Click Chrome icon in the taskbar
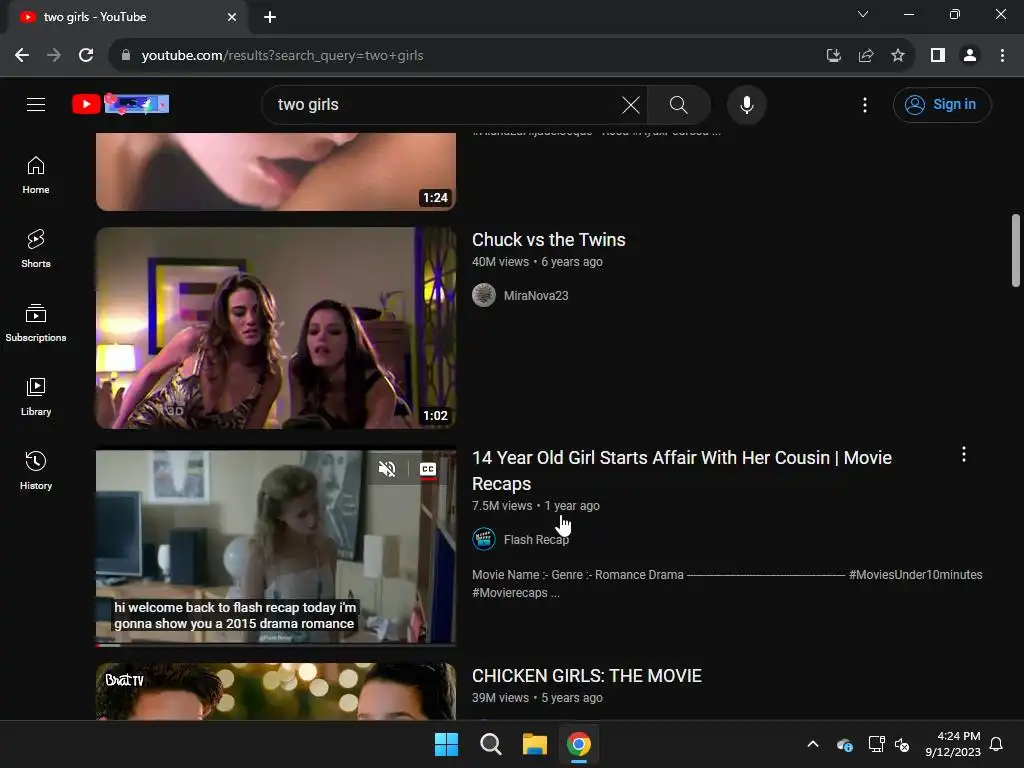 click(579, 744)
